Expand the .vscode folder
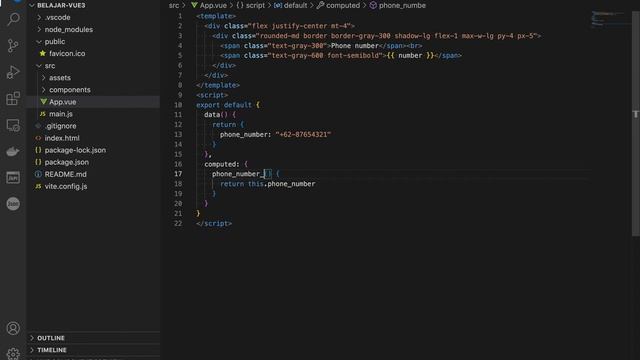The width and height of the screenshot is (640, 360). click(39, 18)
